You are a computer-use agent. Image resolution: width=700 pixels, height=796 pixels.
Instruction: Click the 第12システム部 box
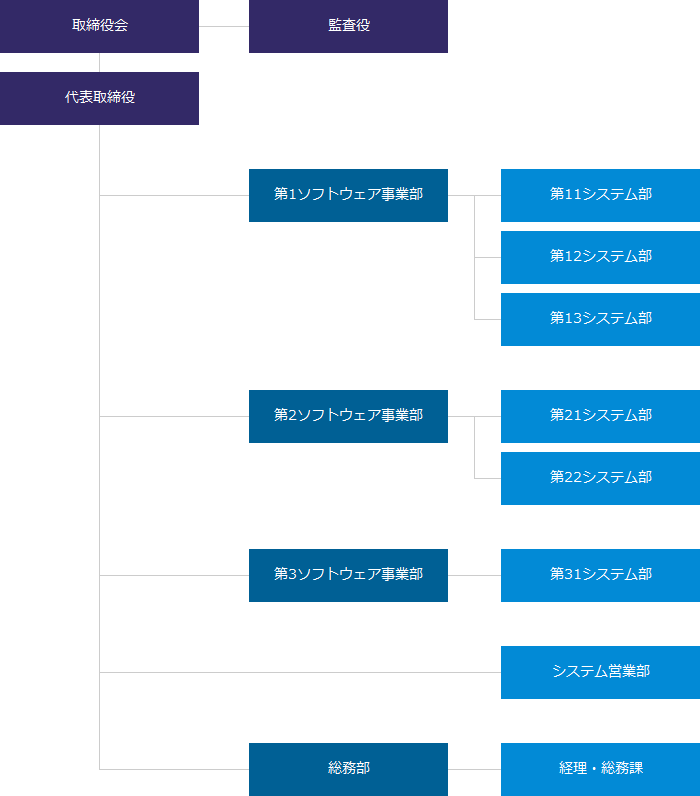coord(601,257)
